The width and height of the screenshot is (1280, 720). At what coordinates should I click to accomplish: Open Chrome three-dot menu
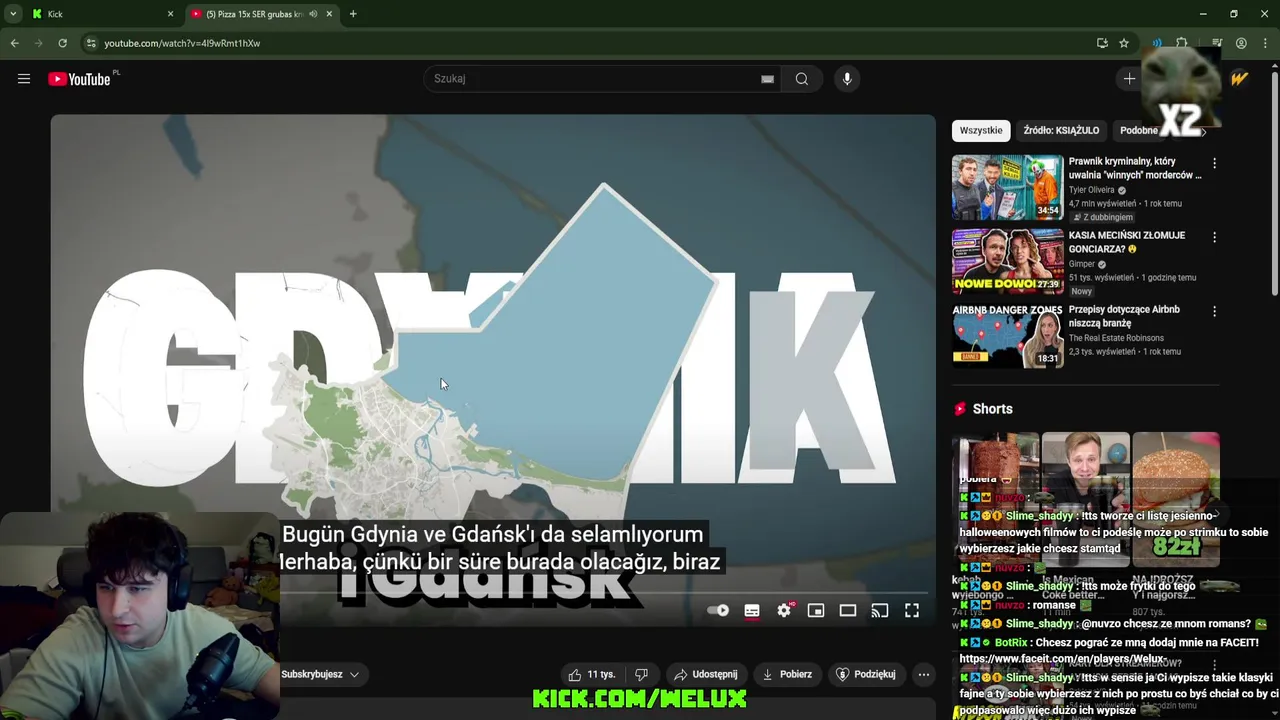tap(1265, 43)
